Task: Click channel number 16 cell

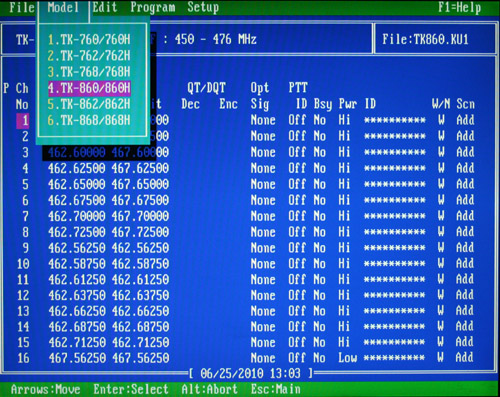Action: pyautogui.click(x=23, y=358)
